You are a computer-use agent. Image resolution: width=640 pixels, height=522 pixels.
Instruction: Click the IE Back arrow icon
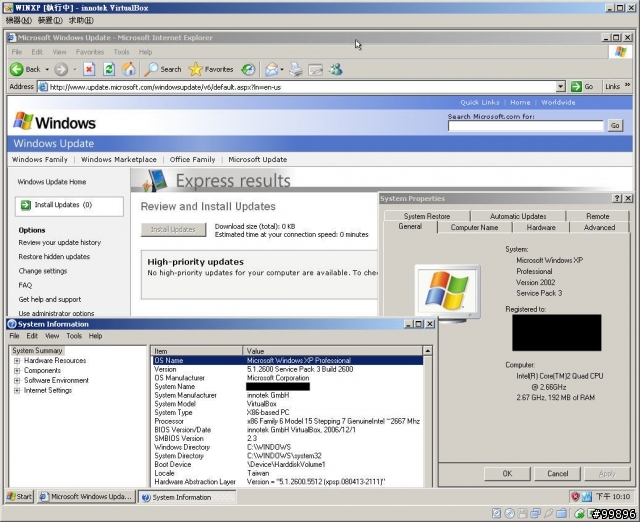click(17, 69)
